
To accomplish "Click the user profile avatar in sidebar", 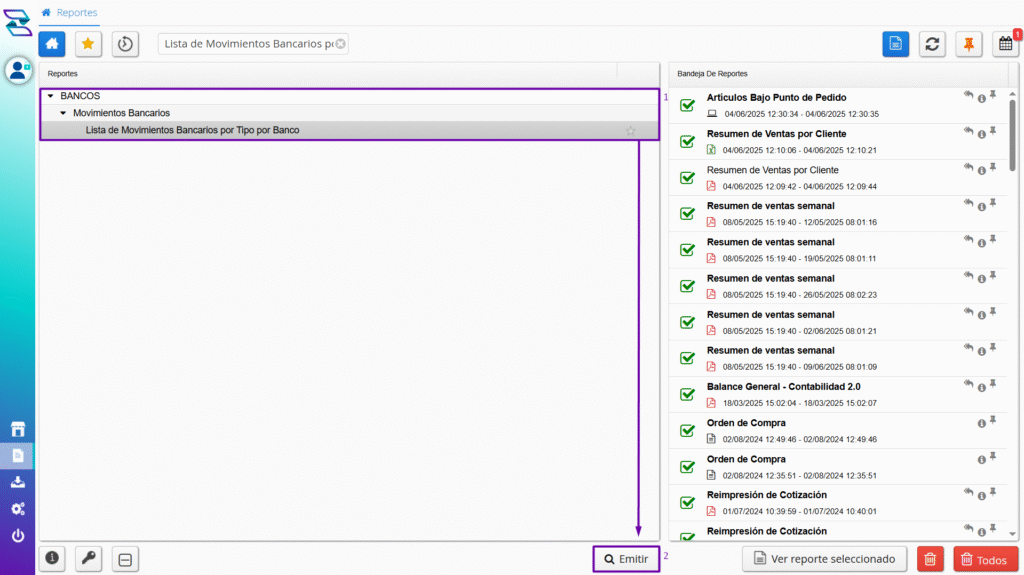I will [18, 70].
